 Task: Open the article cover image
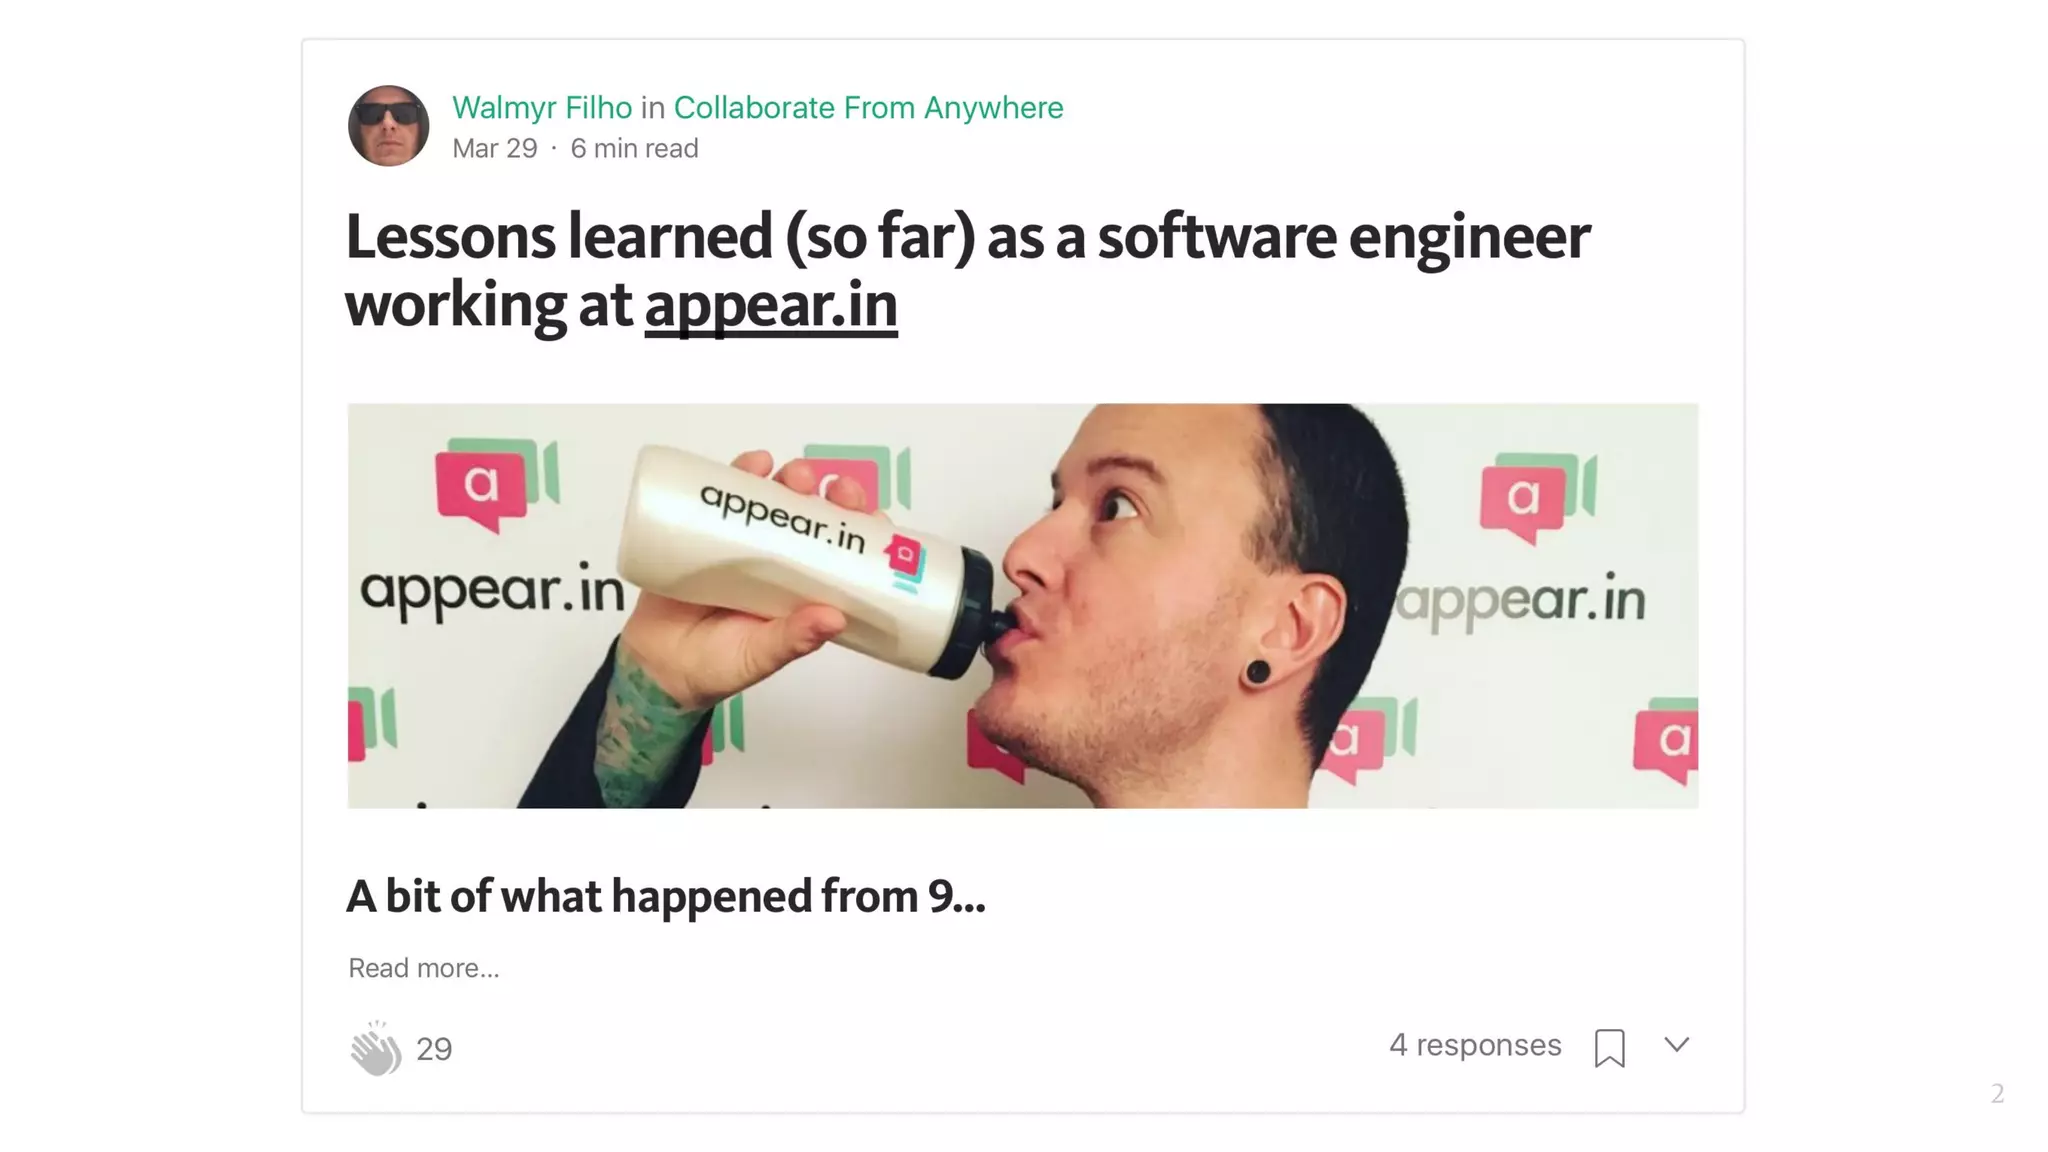pyautogui.click(x=1023, y=606)
